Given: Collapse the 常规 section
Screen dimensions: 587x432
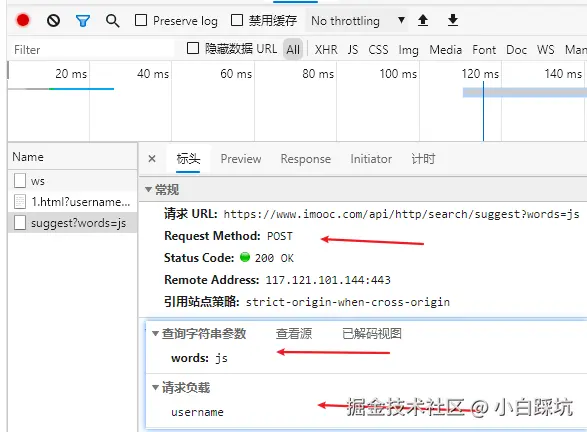Looking at the screenshot, I should (148, 190).
